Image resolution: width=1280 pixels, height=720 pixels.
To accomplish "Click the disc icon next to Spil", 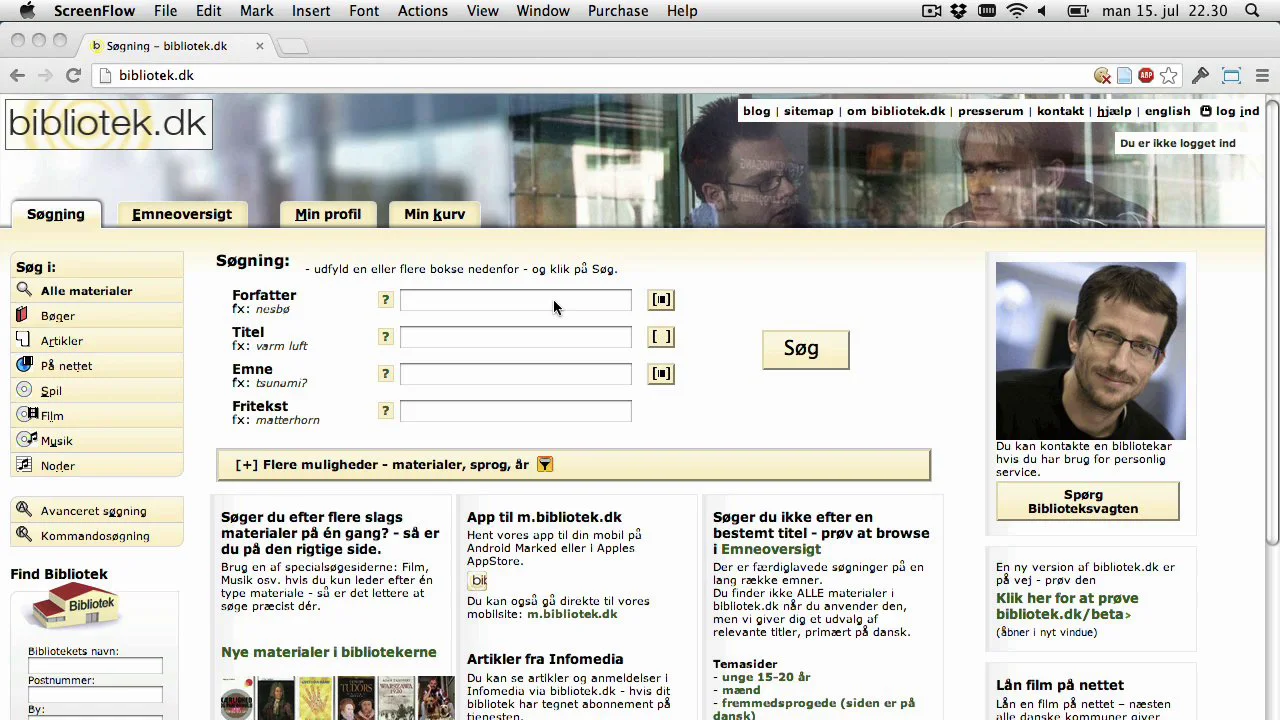I will (x=24, y=390).
